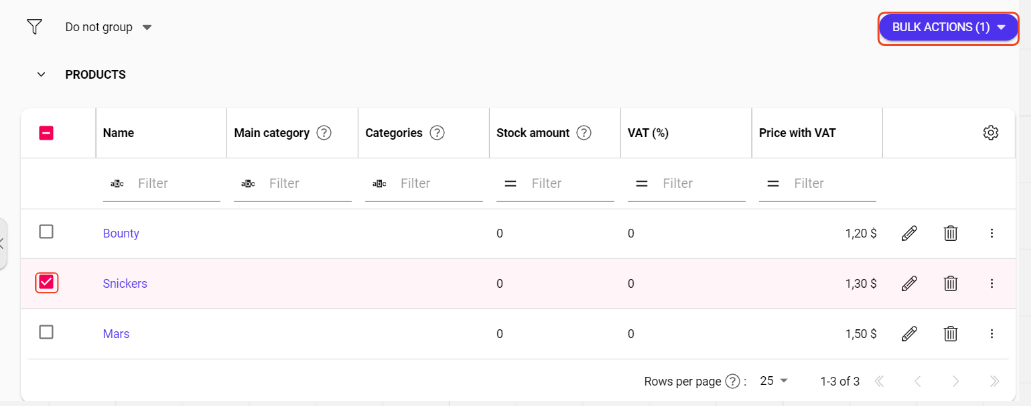Select the 1-3 of 3 pagination text
The height and width of the screenshot is (406, 1031).
pos(840,381)
